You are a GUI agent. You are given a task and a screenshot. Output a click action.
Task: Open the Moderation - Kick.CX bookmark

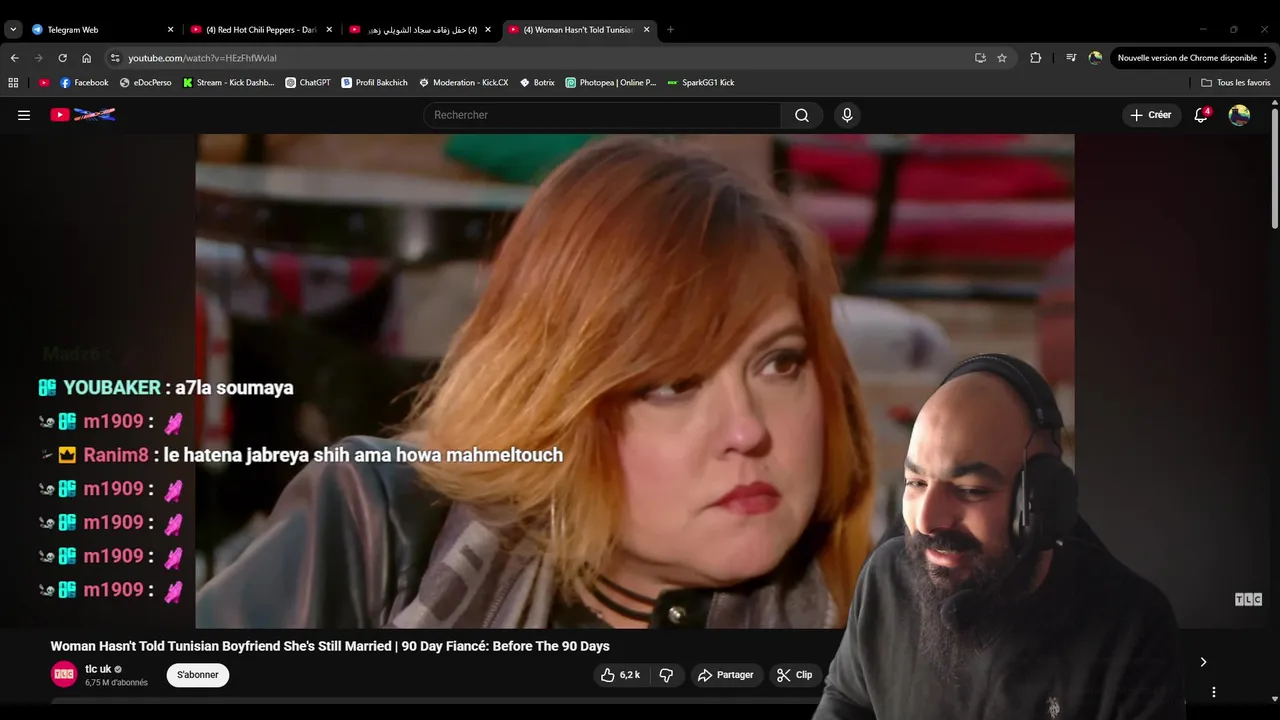coord(463,83)
